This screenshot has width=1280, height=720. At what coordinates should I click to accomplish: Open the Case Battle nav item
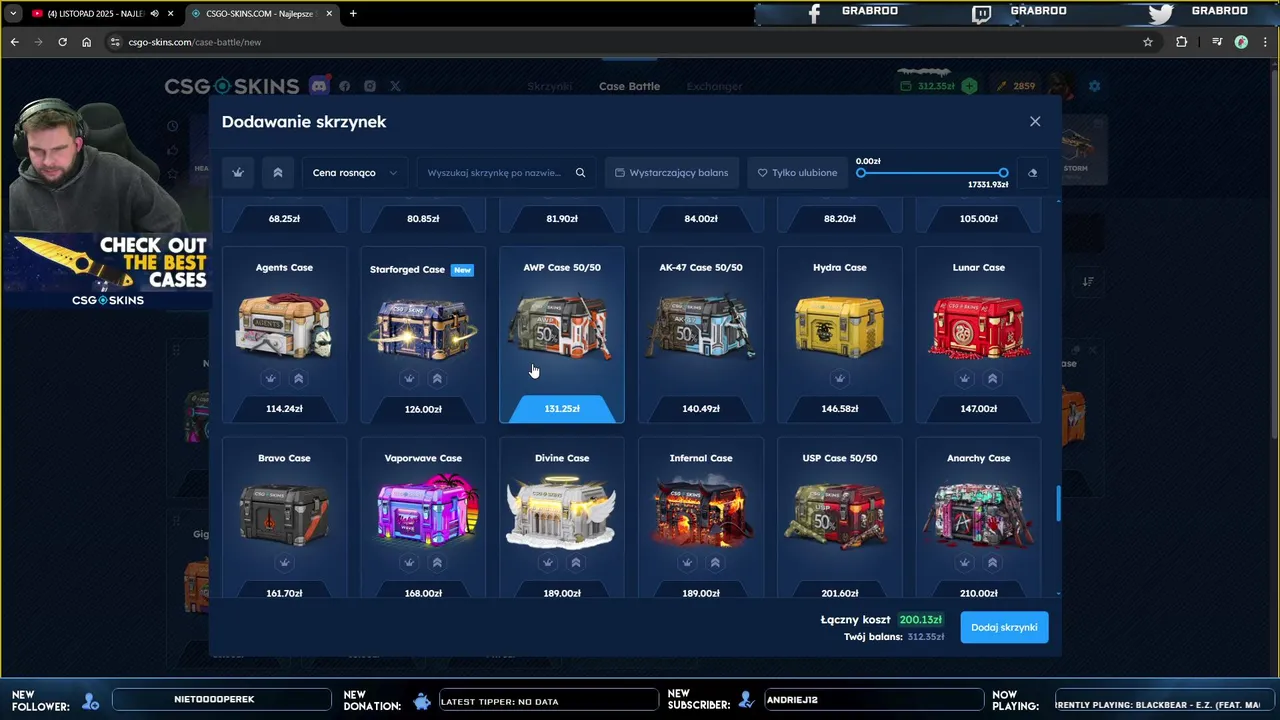click(629, 86)
